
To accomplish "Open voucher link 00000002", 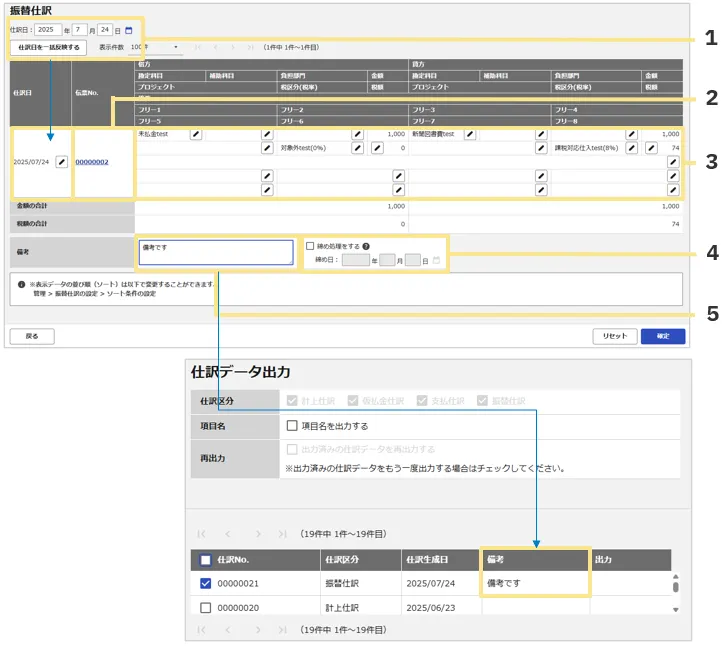I will click(x=92, y=162).
